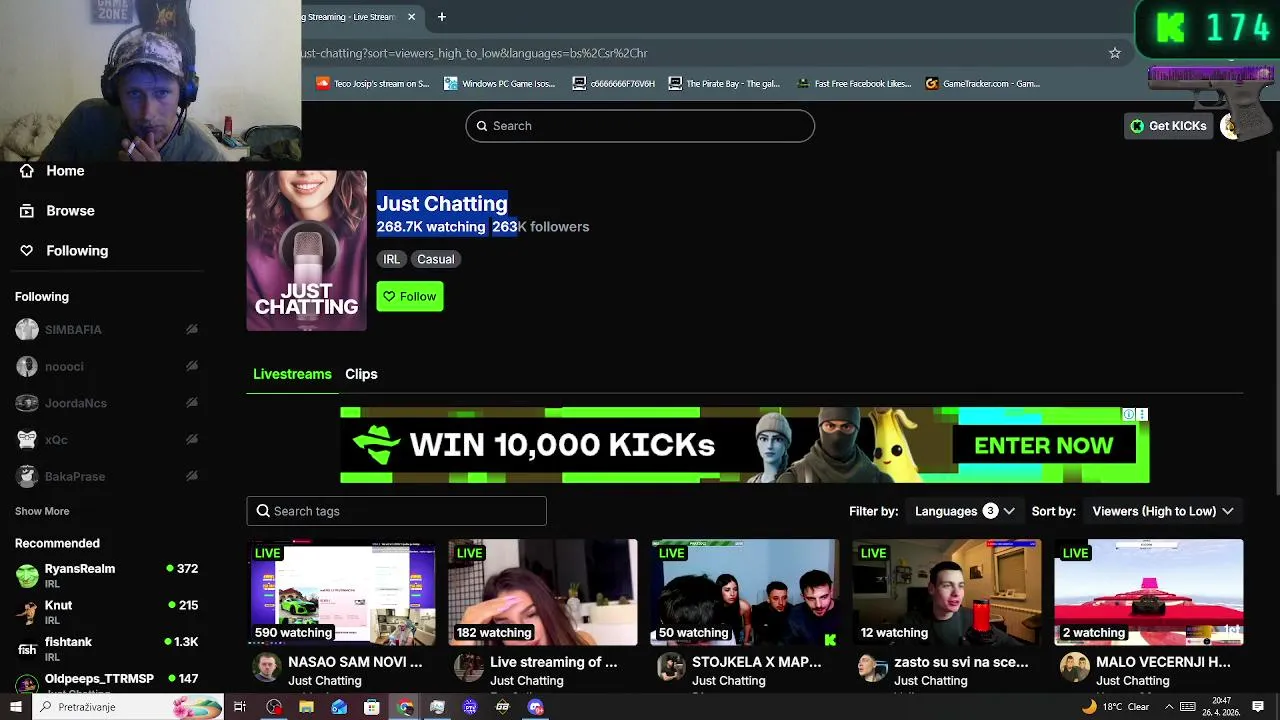1280x720 pixels.
Task: Select the Casual tag
Action: click(x=435, y=259)
